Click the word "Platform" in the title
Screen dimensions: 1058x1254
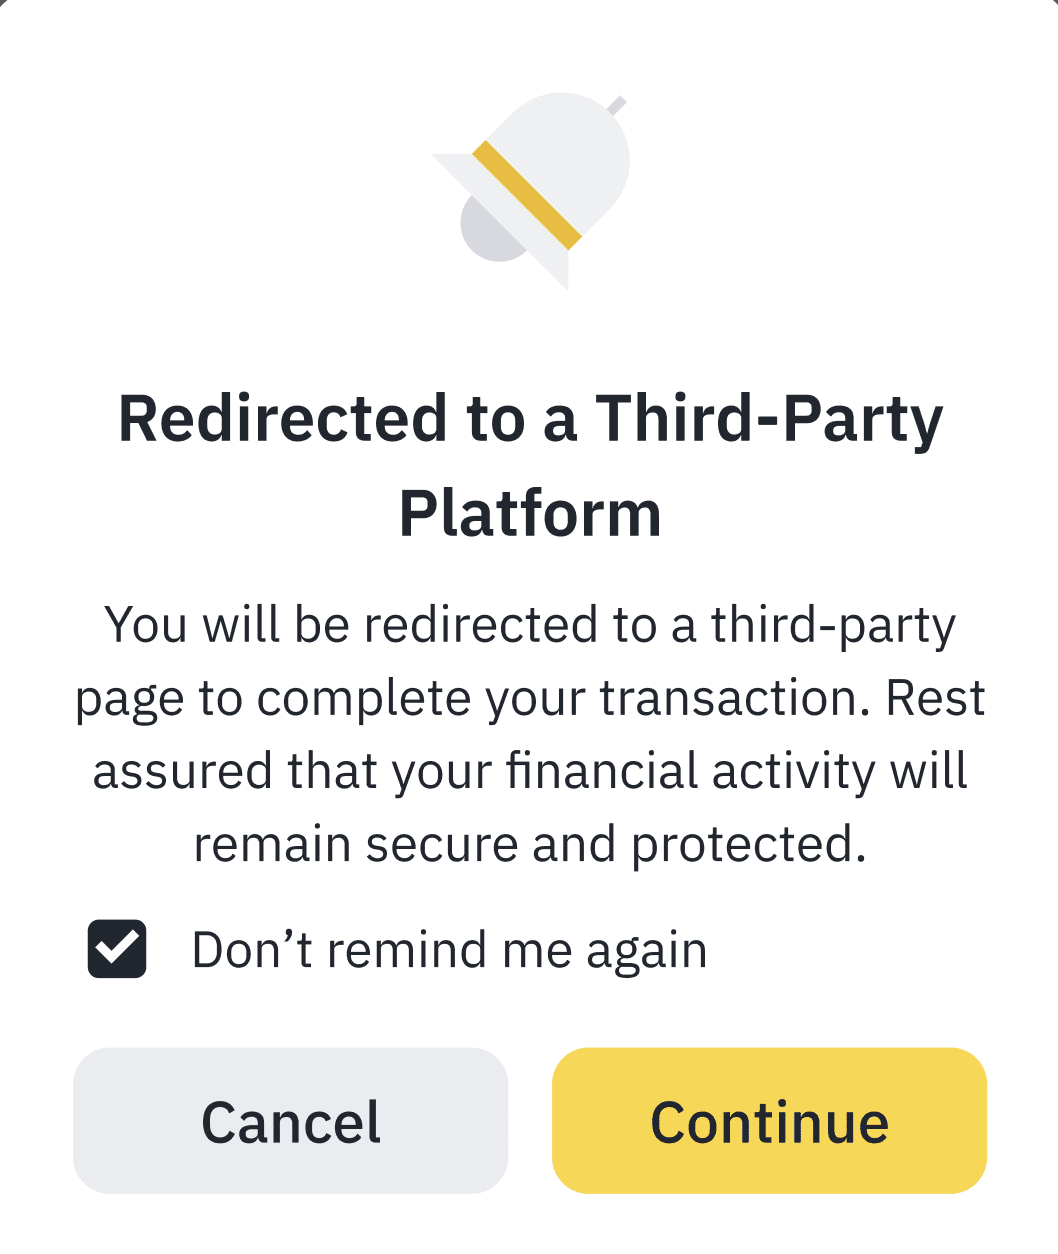click(530, 514)
